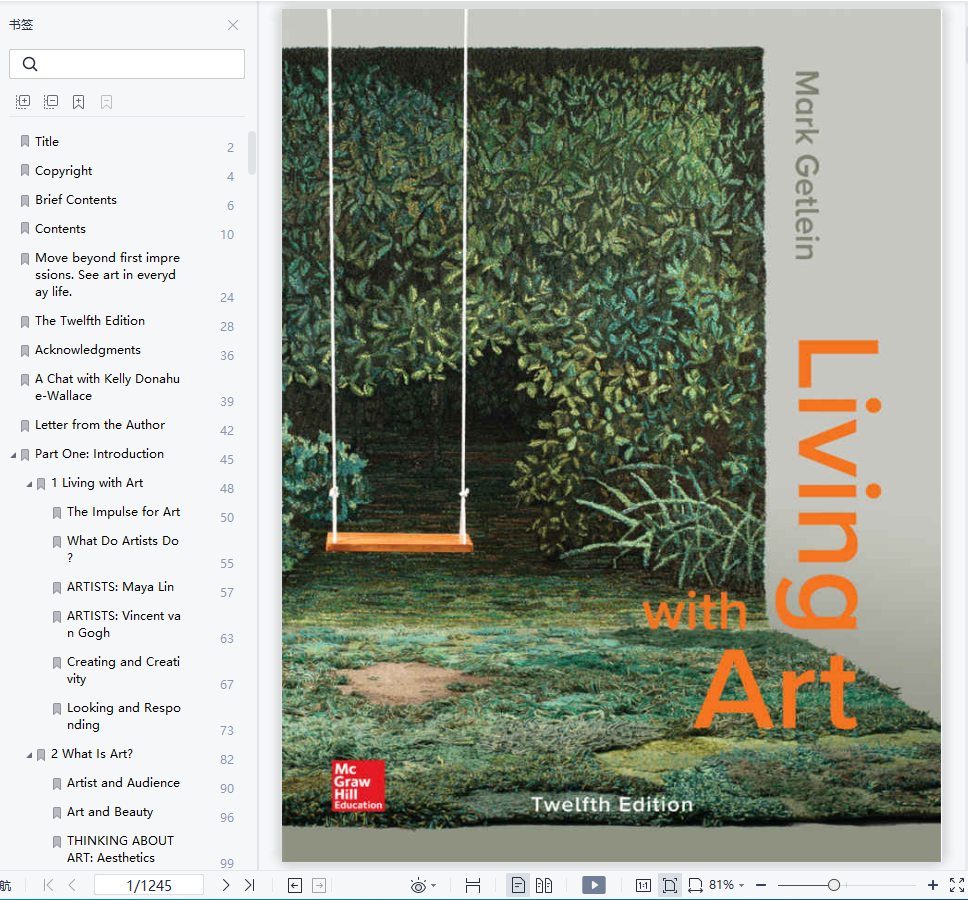Open 'A Chat with Kelly Donahue-Wallace' bookmark
This screenshot has width=968, height=900.
coord(107,387)
